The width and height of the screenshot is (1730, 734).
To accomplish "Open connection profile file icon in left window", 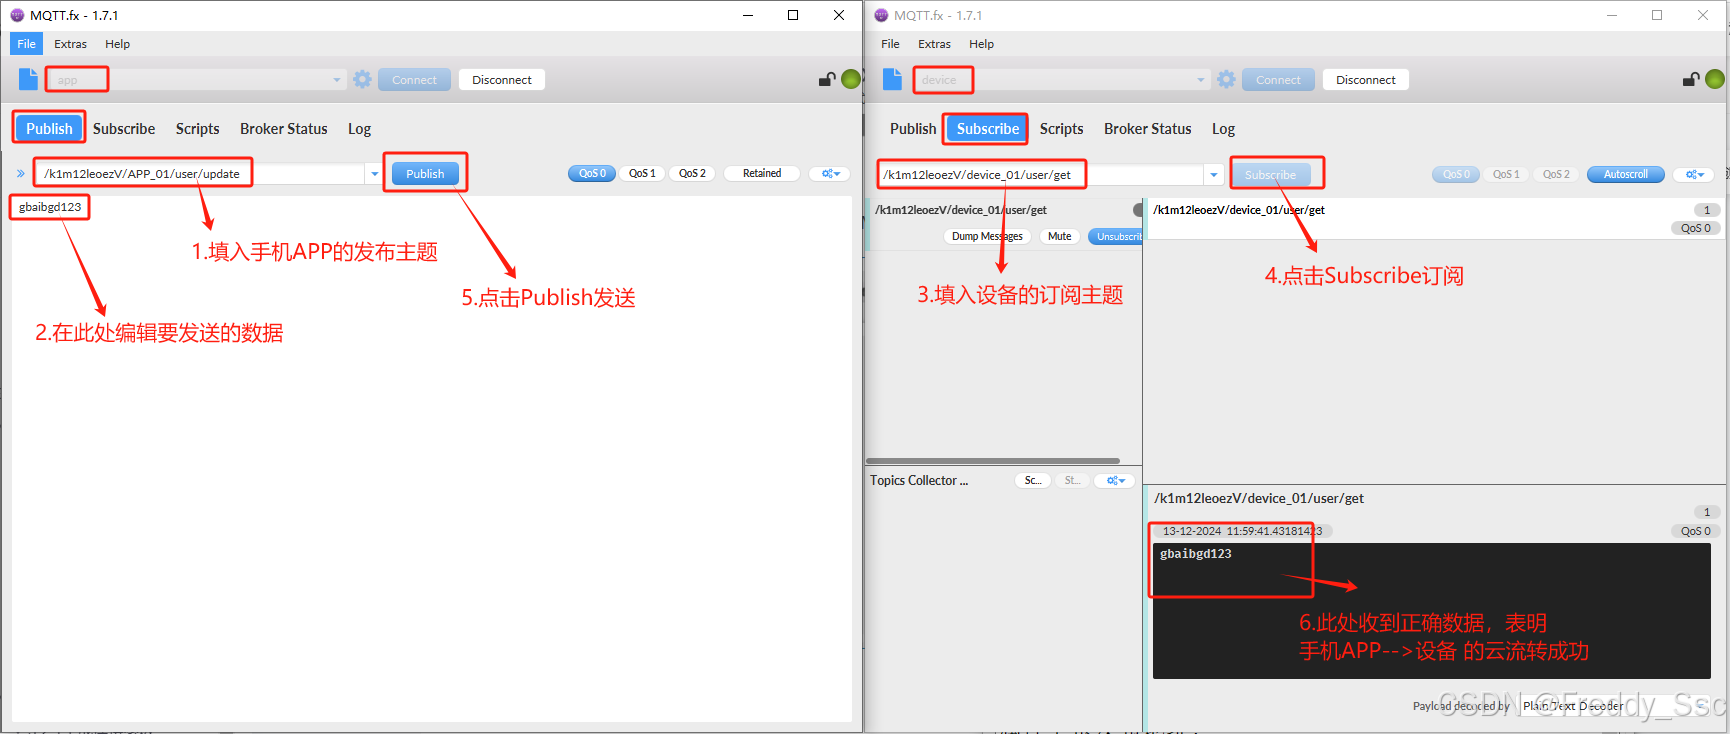I will [x=28, y=79].
